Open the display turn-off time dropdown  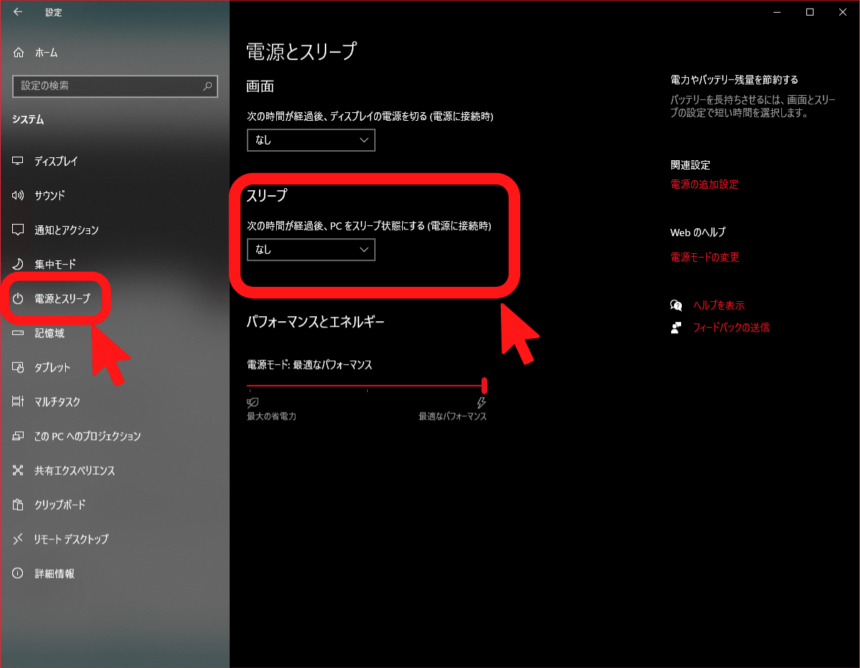point(311,140)
